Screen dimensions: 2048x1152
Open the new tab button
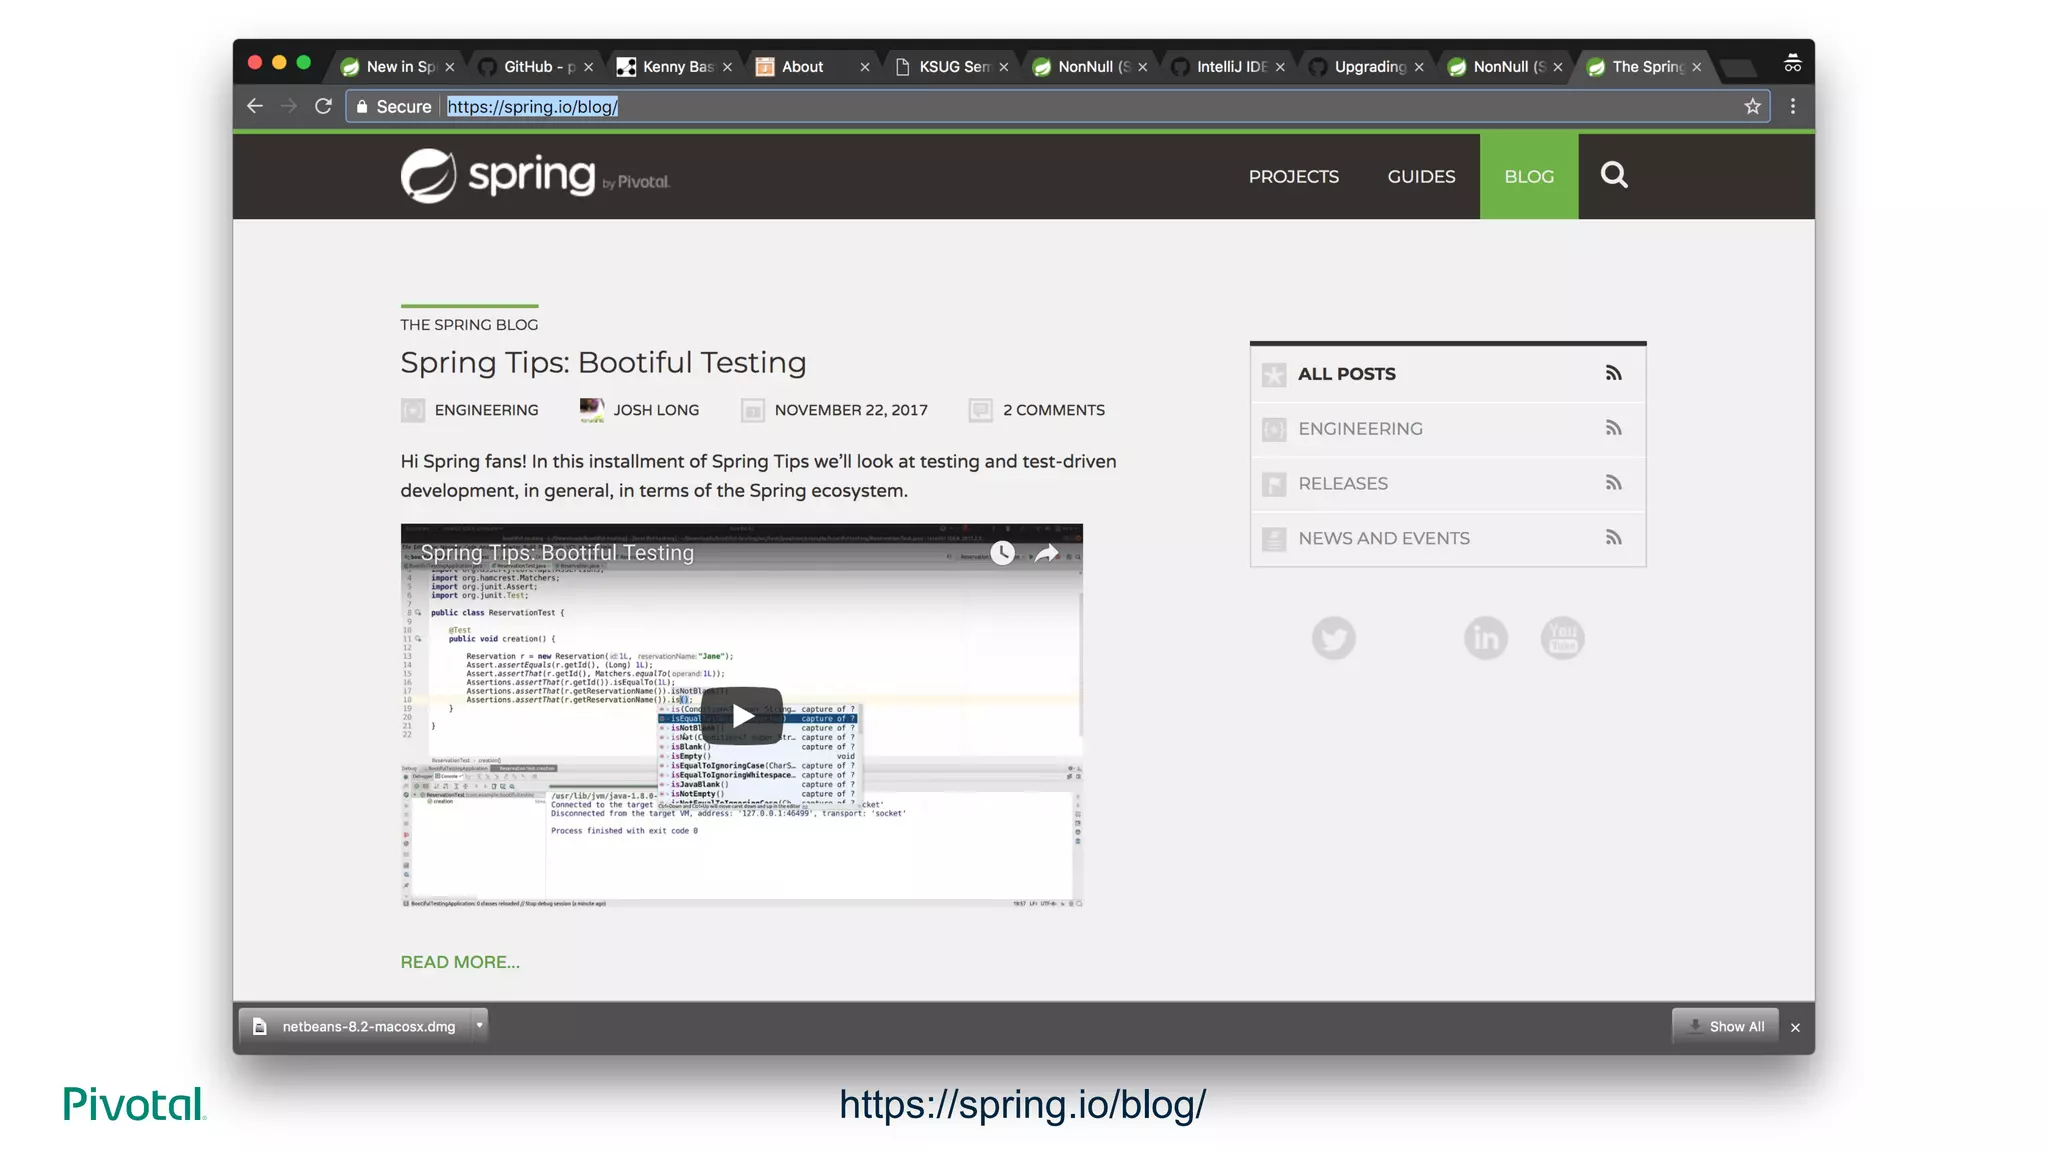point(1739,68)
